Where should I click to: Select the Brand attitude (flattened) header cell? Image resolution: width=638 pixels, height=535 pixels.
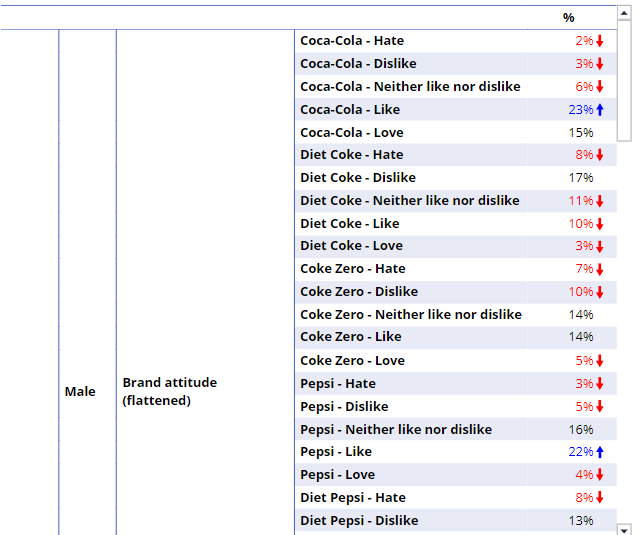[x=170, y=392]
